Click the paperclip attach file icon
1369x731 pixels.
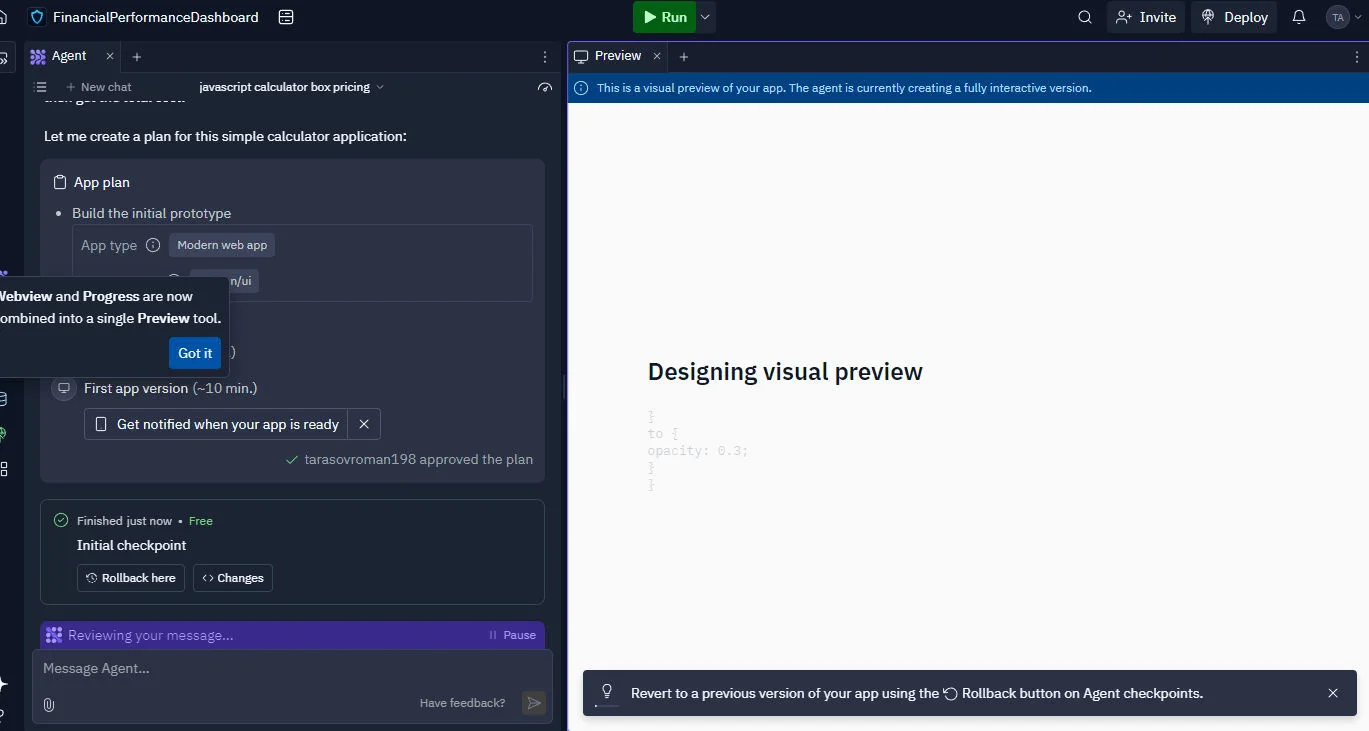(x=49, y=704)
